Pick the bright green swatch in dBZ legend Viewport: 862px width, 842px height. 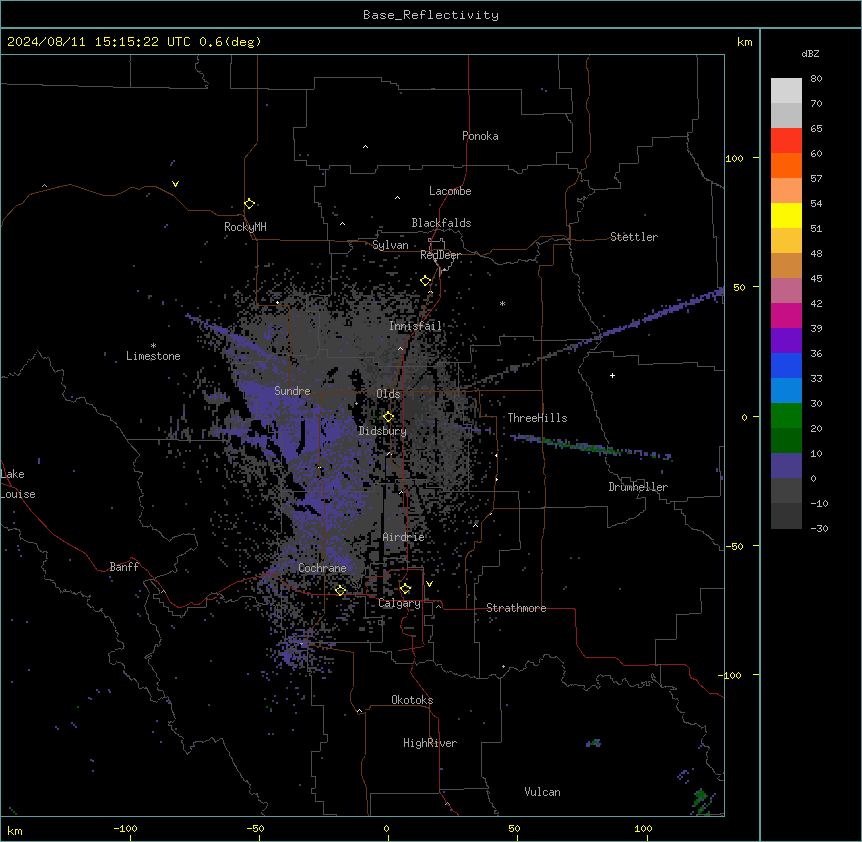click(786, 416)
